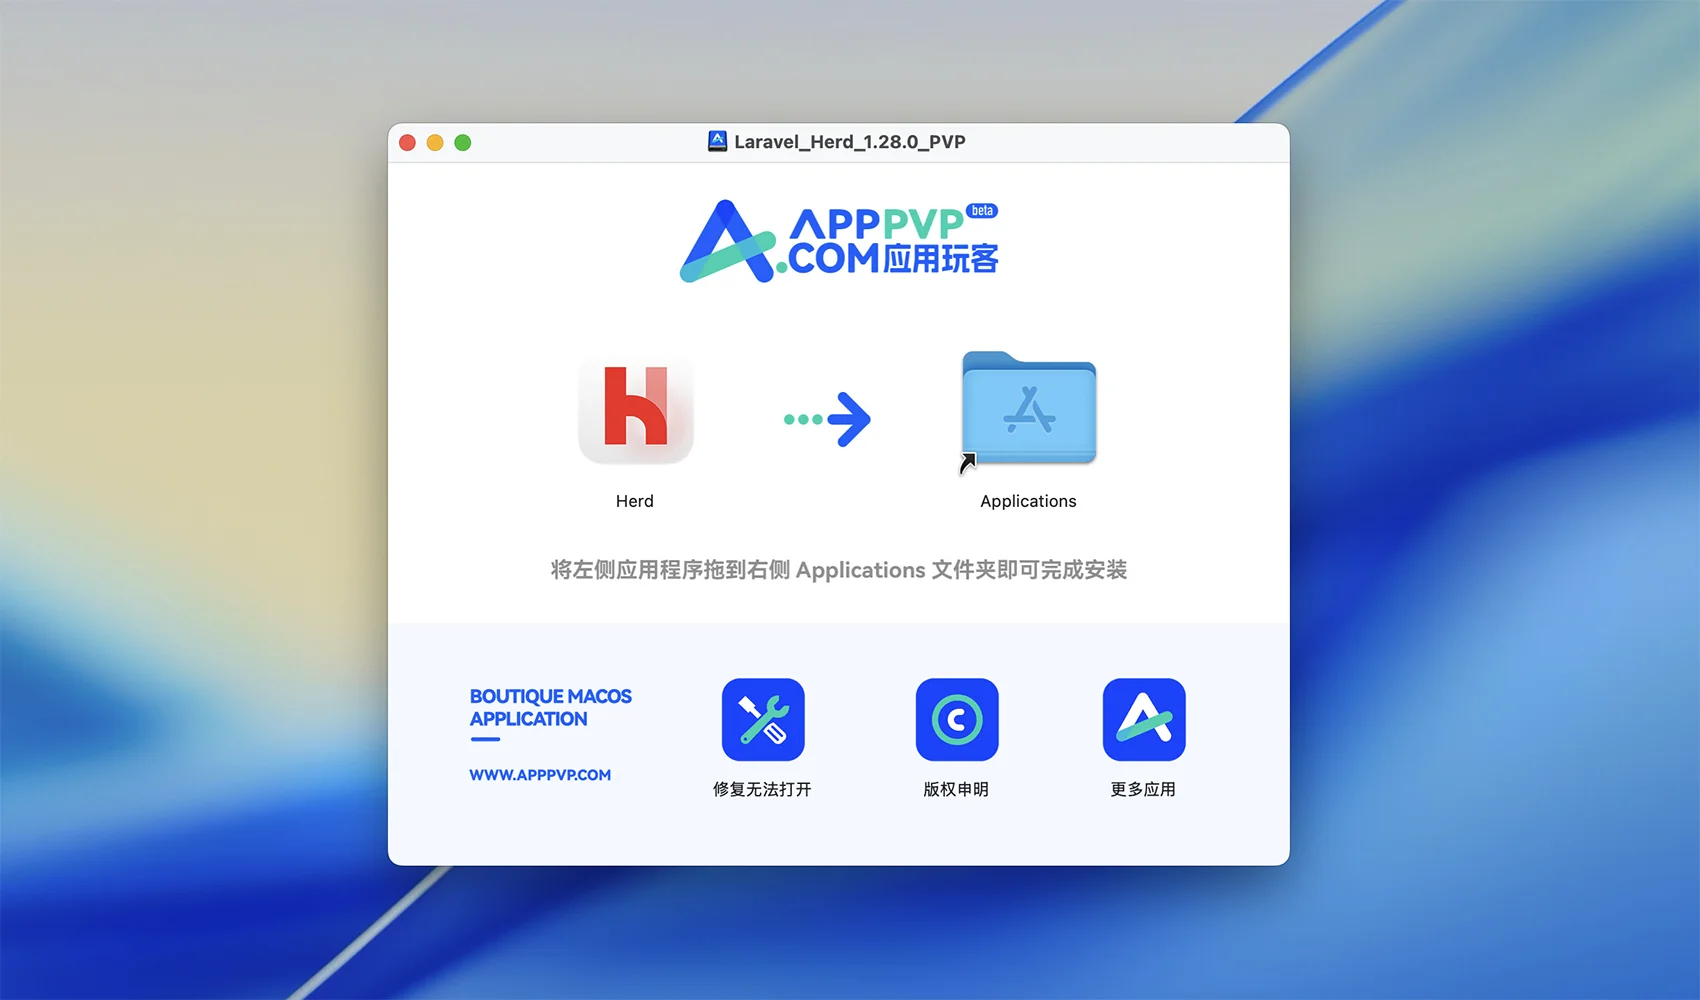Open the 更多应用 more apps icon
Screen dimensions: 1700x1000
1144,719
